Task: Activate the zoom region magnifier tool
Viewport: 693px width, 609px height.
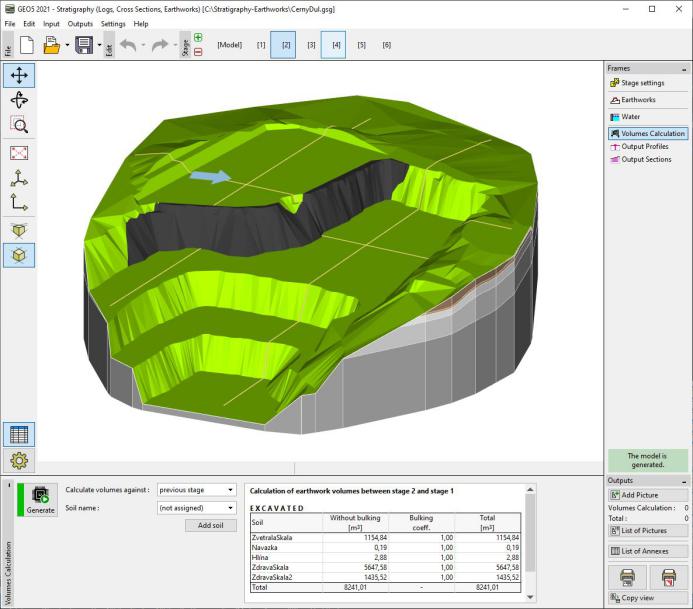Action: point(19,125)
